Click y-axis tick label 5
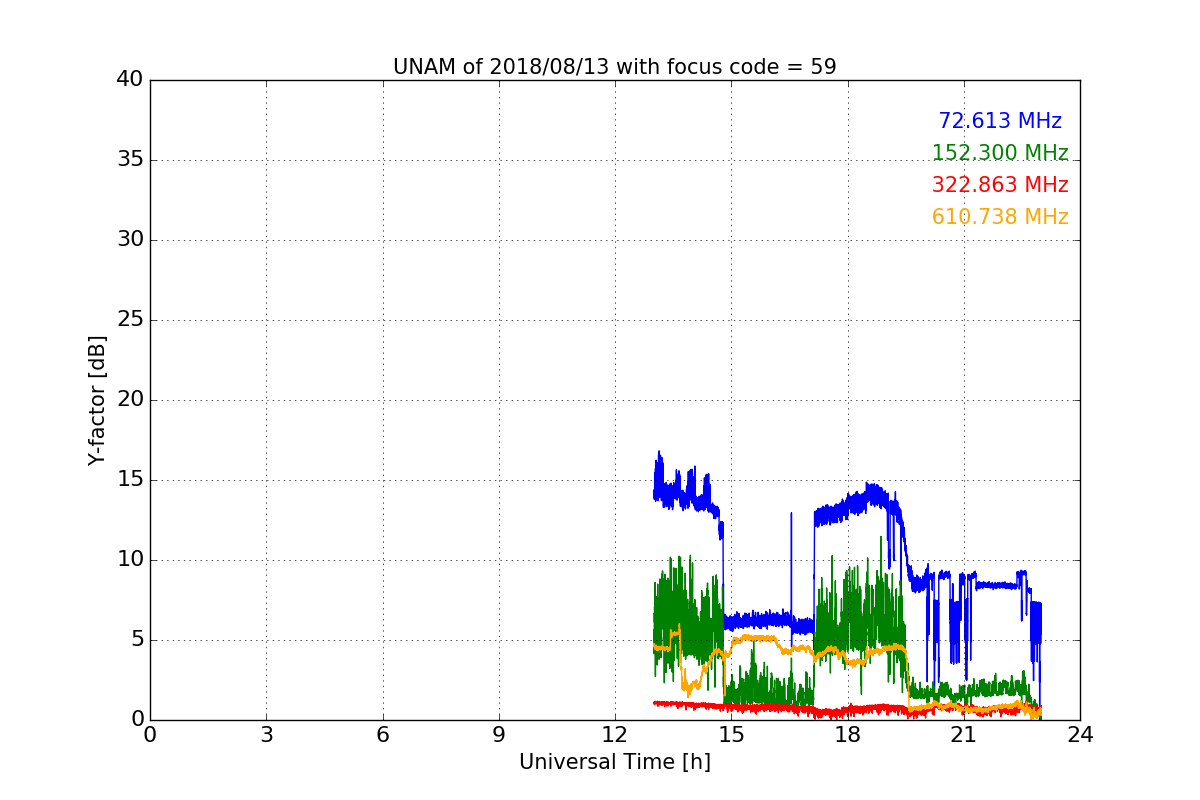Viewport: 1200px width, 800px height. tap(137, 640)
